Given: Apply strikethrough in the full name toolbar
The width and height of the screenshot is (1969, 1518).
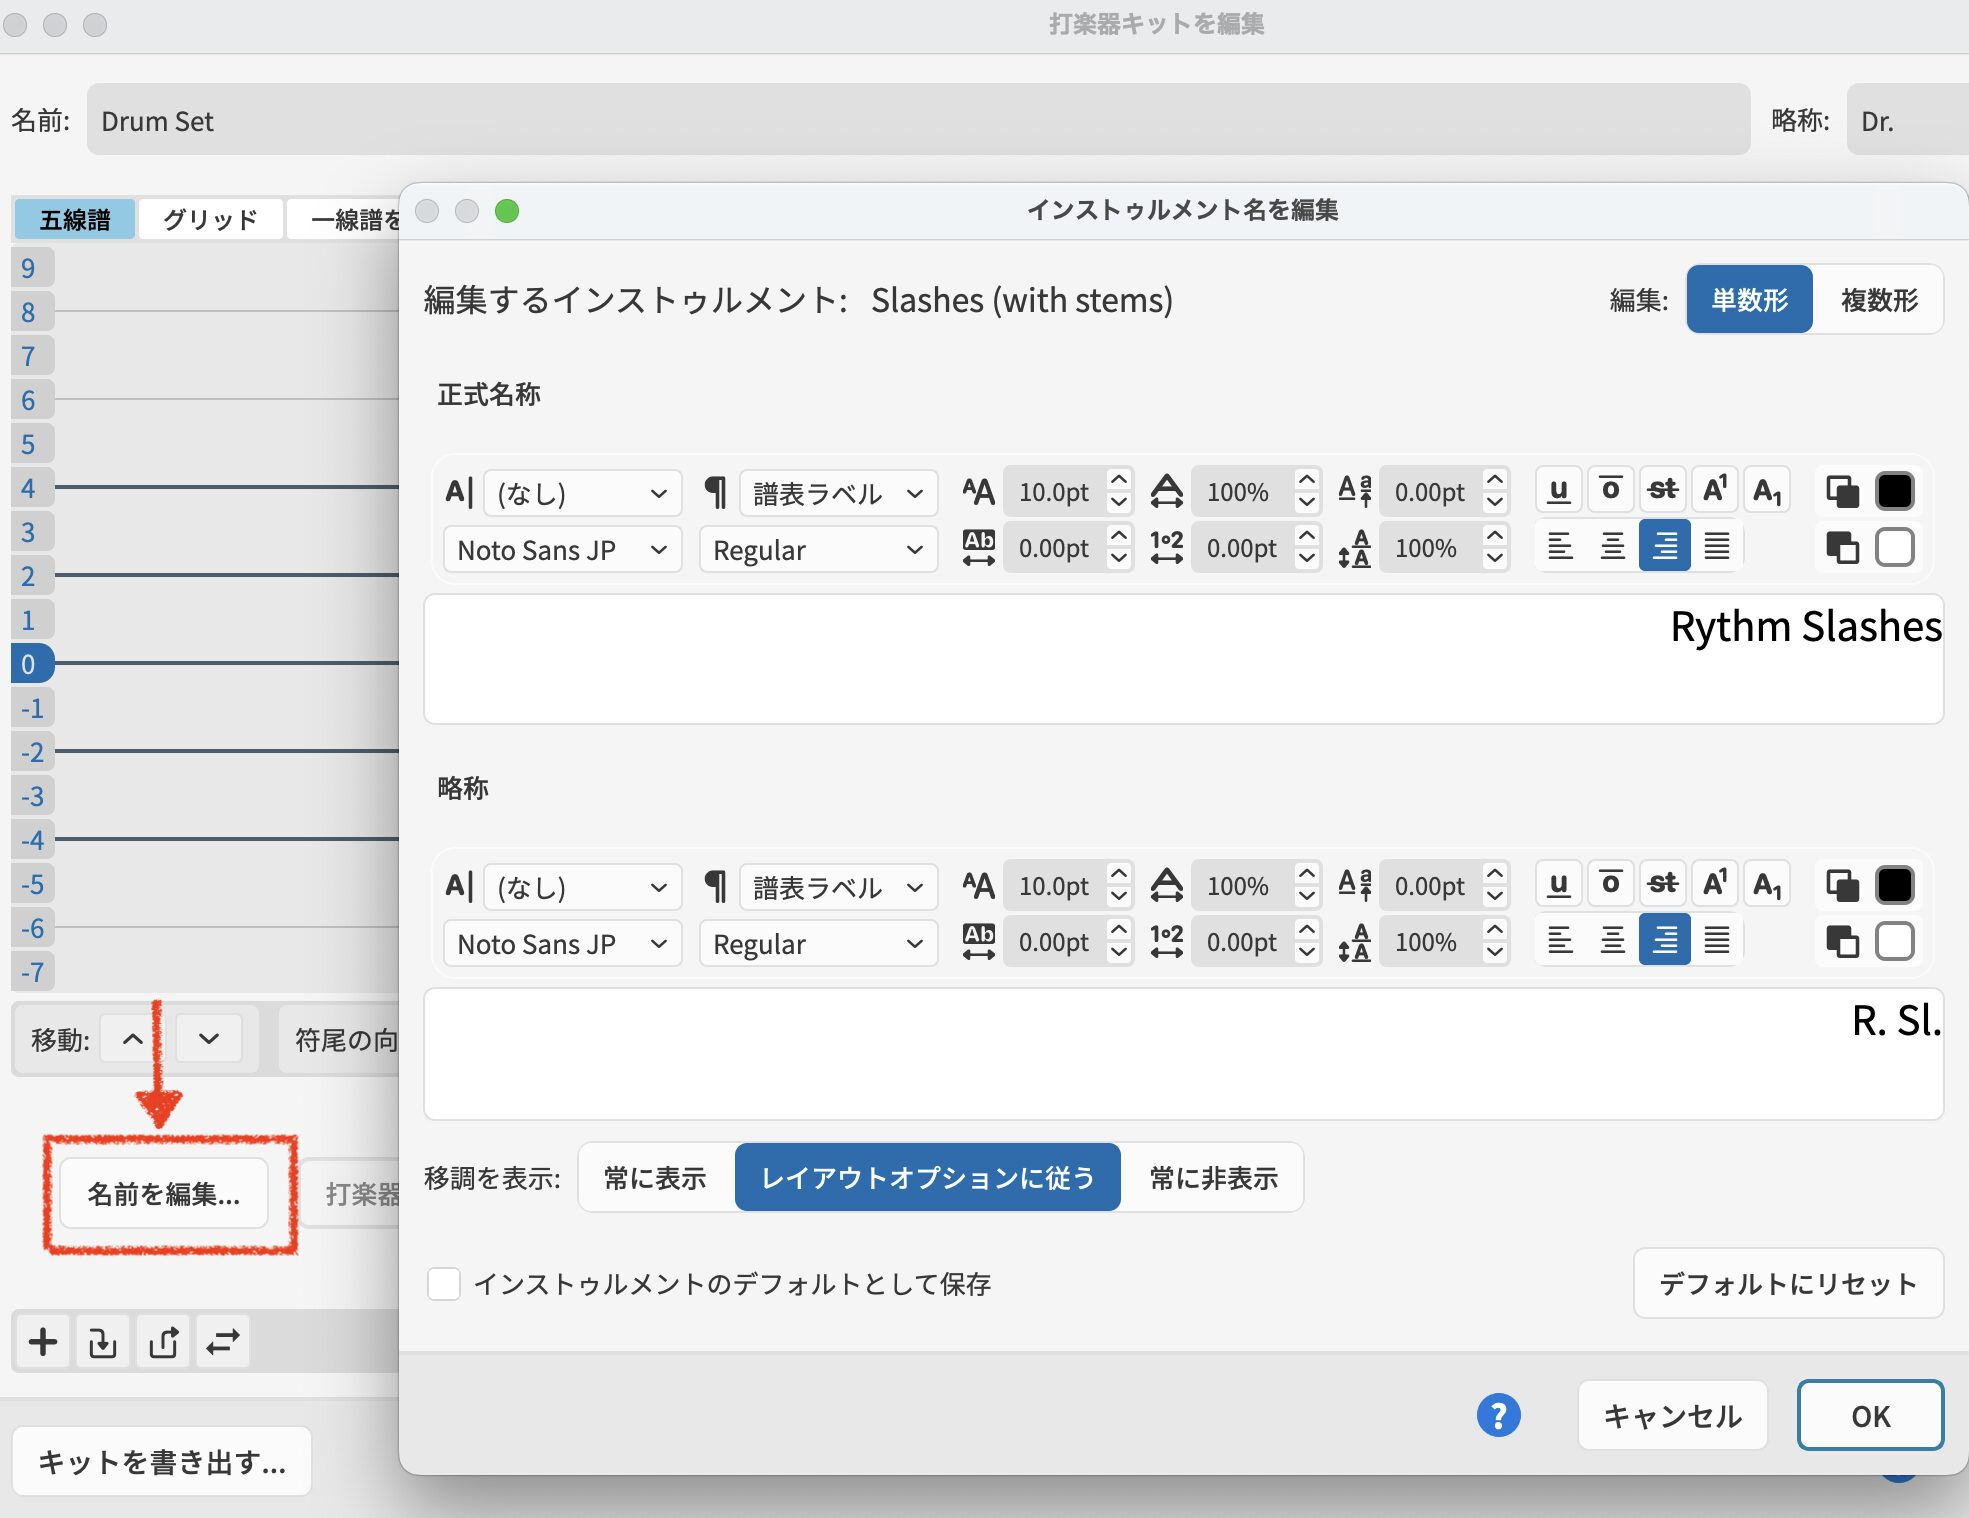Looking at the screenshot, I should pyautogui.click(x=1662, y=491).
